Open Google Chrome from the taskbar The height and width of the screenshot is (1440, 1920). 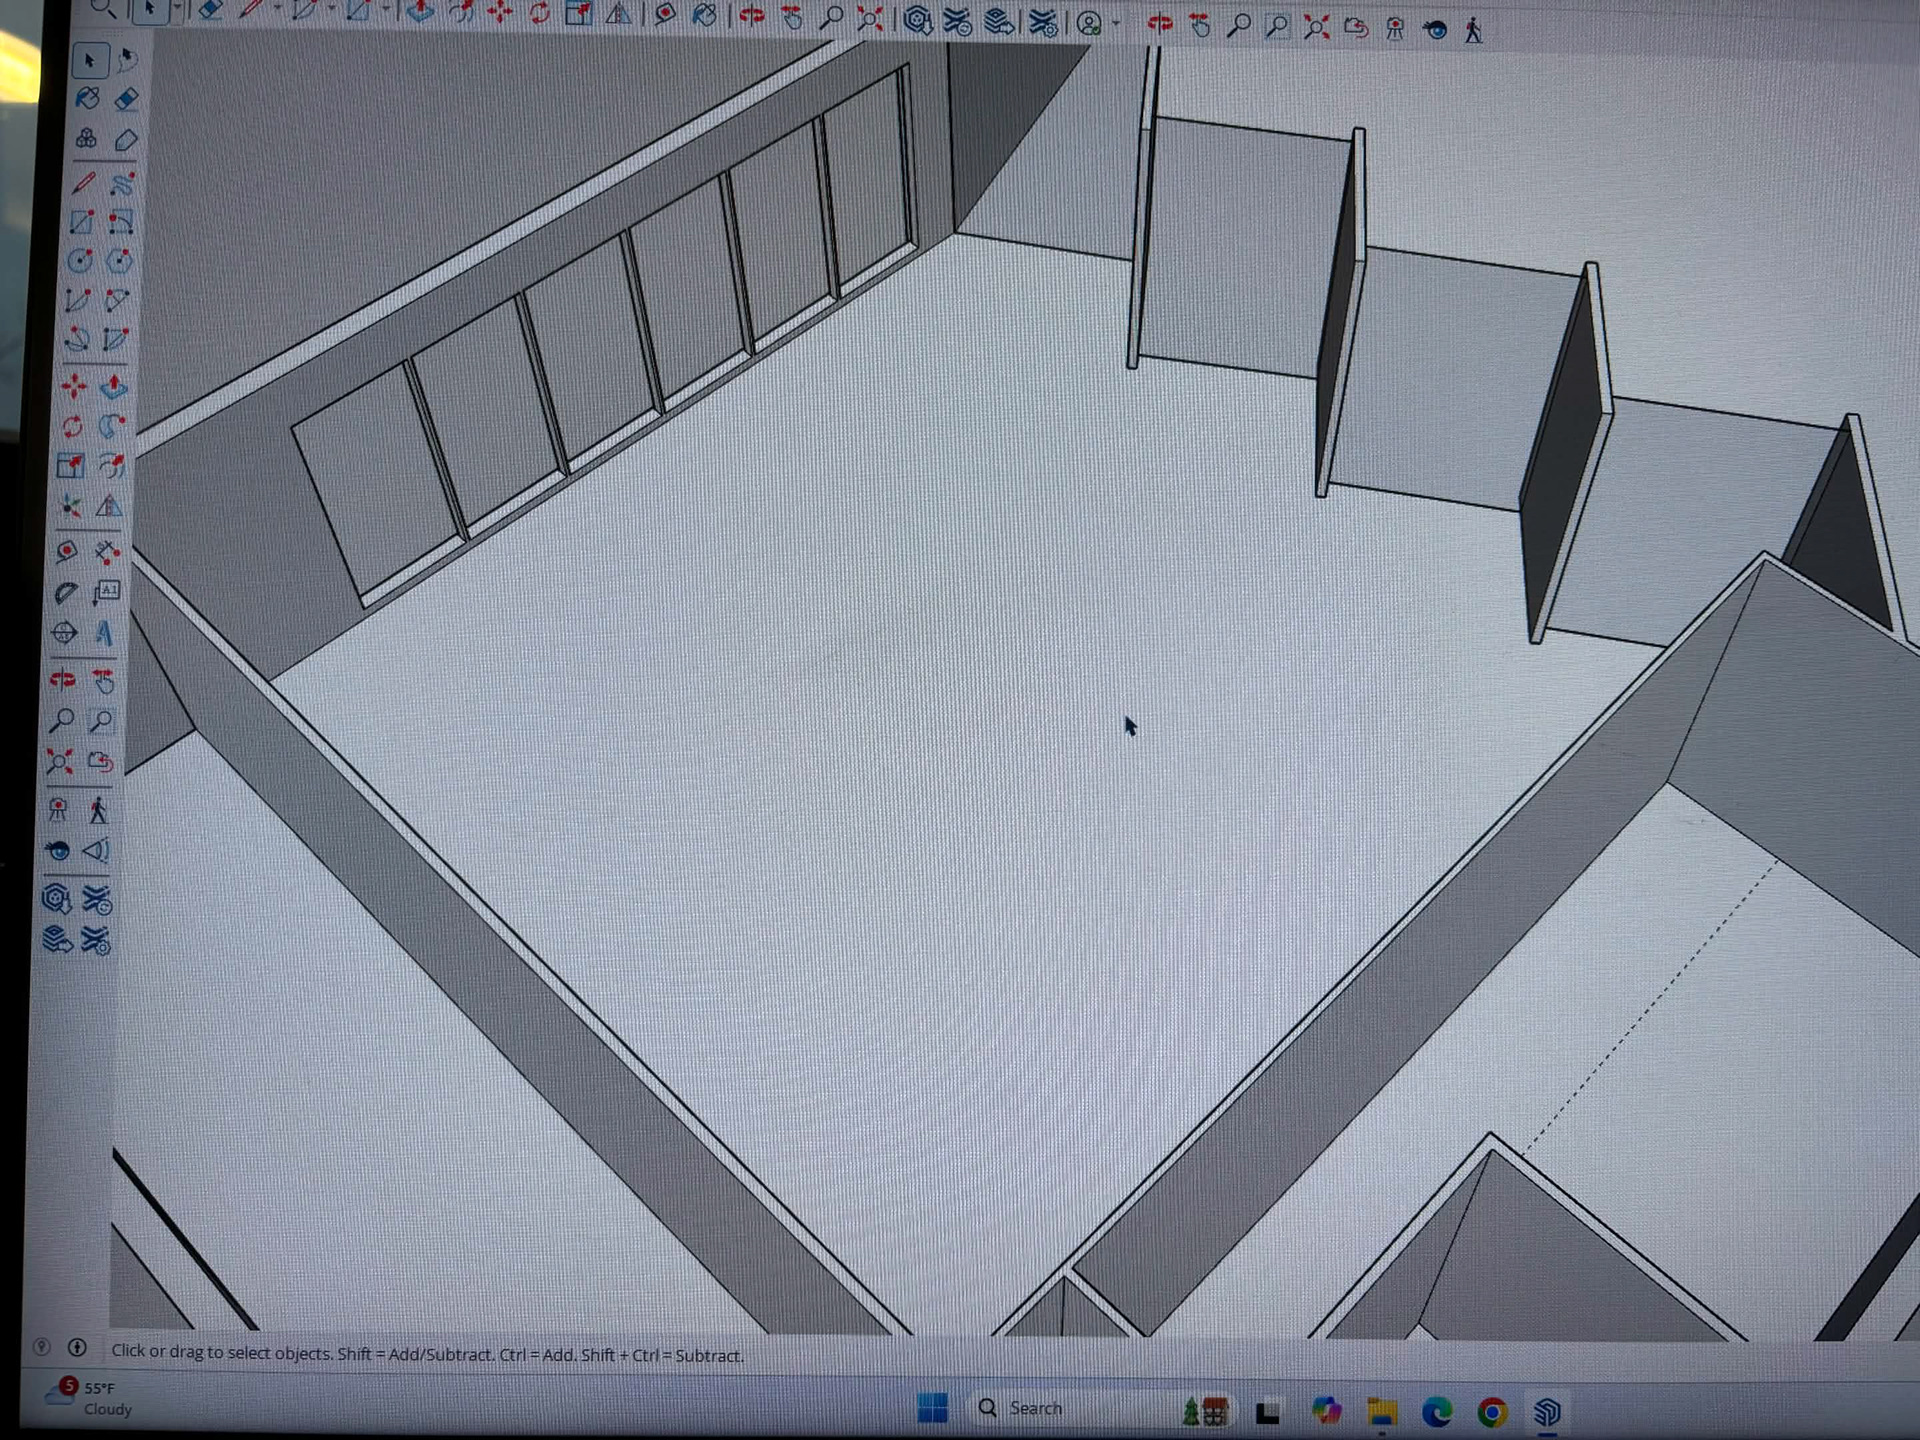coord(1492,1412)
